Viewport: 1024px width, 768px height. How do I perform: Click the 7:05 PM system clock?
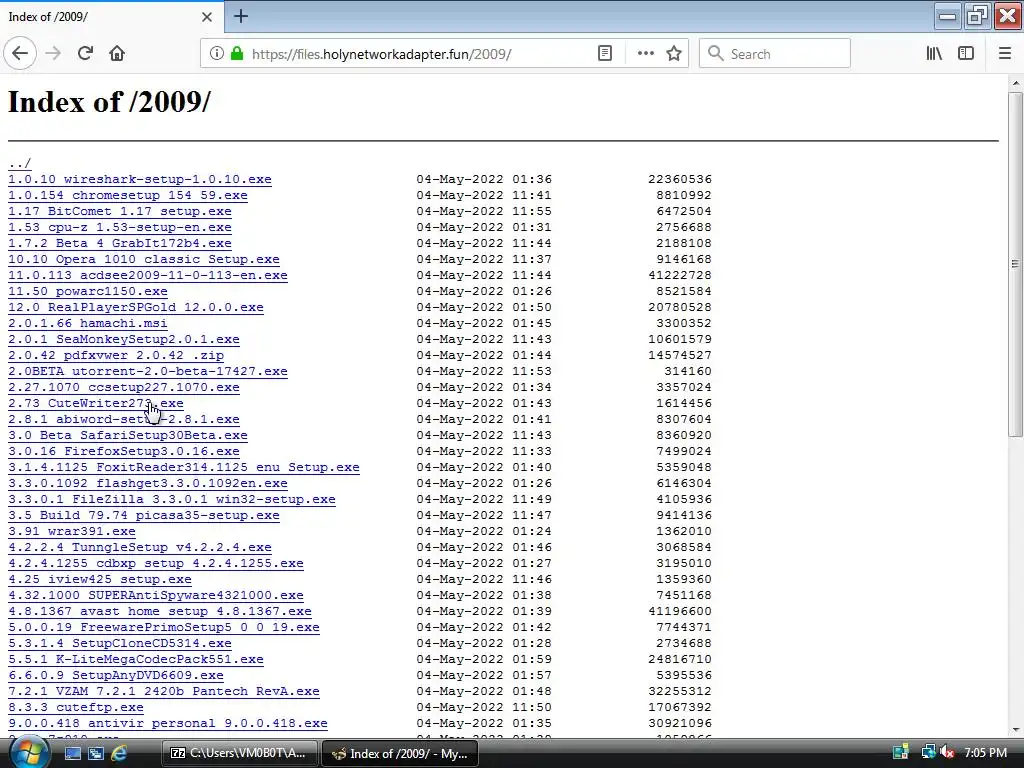point(985,753)
